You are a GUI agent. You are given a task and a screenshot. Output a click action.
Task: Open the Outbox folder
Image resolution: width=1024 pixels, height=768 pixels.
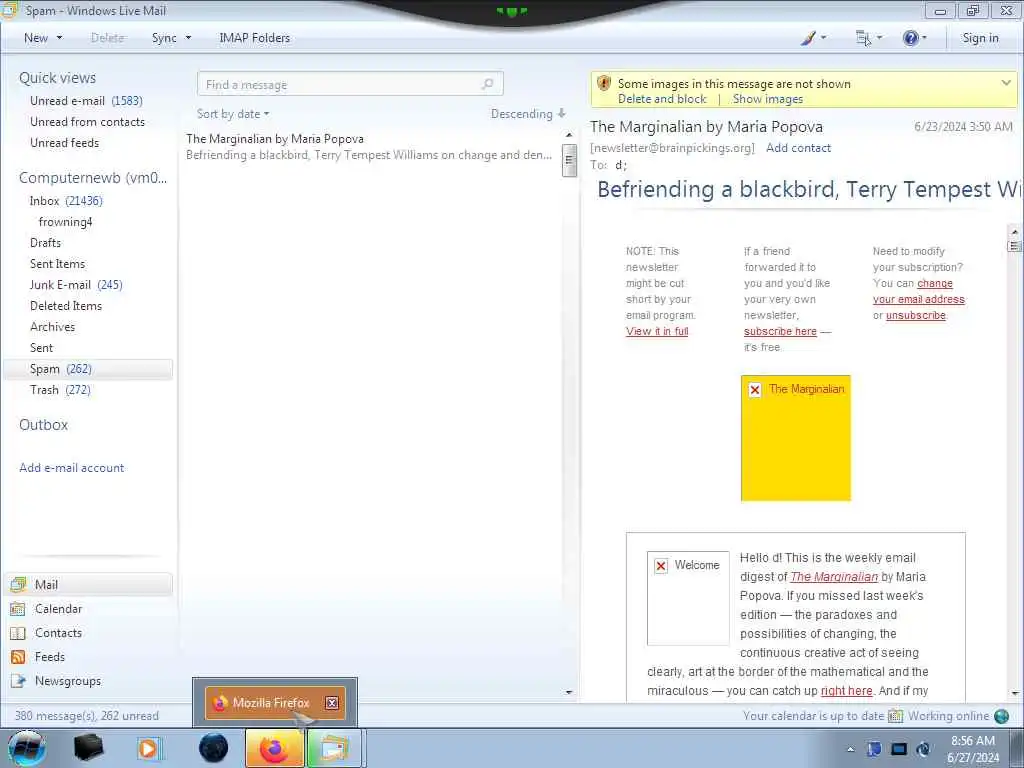[x=43, y=424]
